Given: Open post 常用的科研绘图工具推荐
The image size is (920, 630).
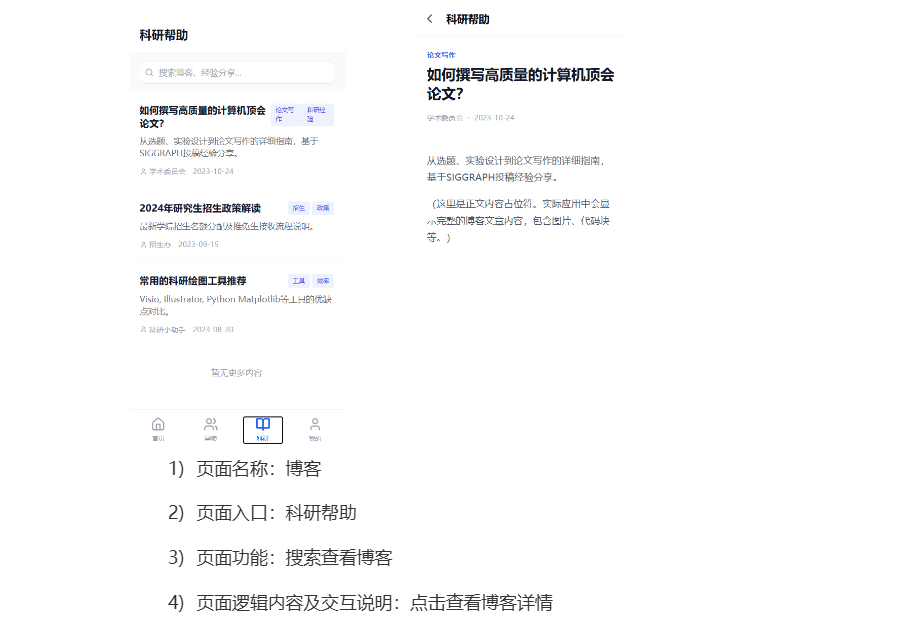Looking at the screenshot, I should click(x=193, y=281).
